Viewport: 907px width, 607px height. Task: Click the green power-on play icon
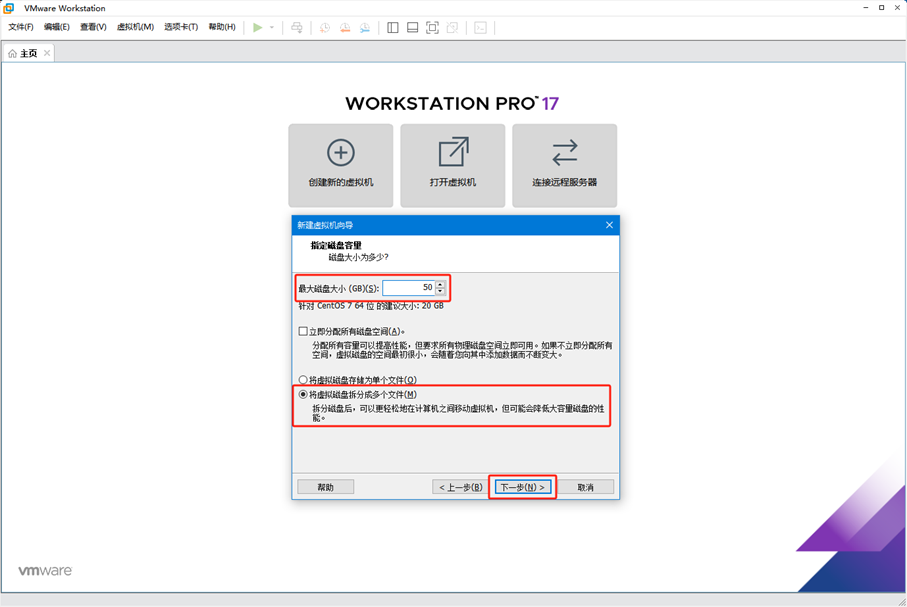coord(257,27)
